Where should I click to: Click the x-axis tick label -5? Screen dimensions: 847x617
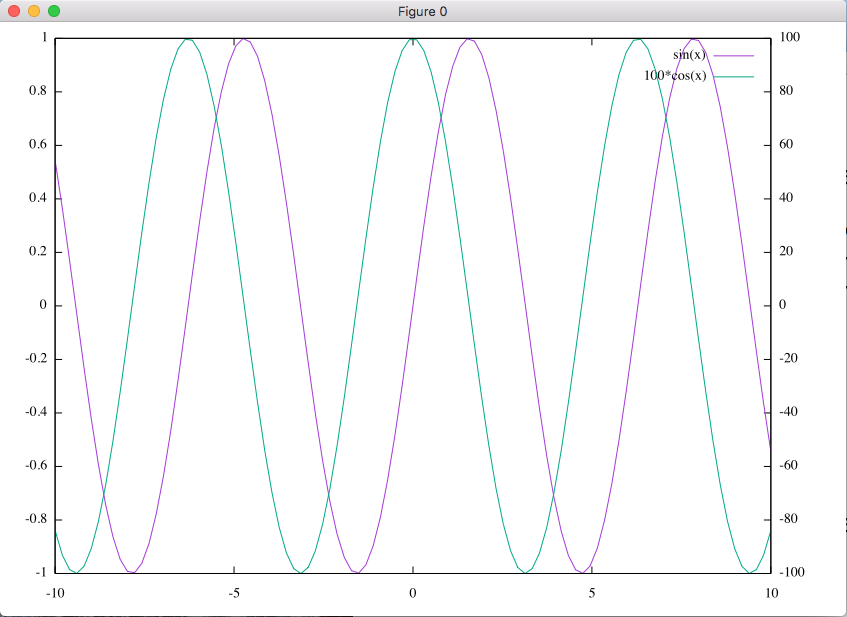(234, 592)
